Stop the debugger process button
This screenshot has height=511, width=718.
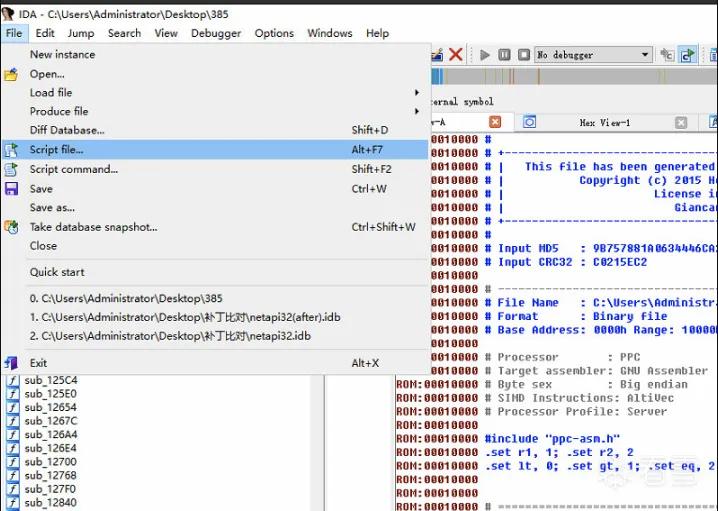pyautogui.click(x=524, y=55)
